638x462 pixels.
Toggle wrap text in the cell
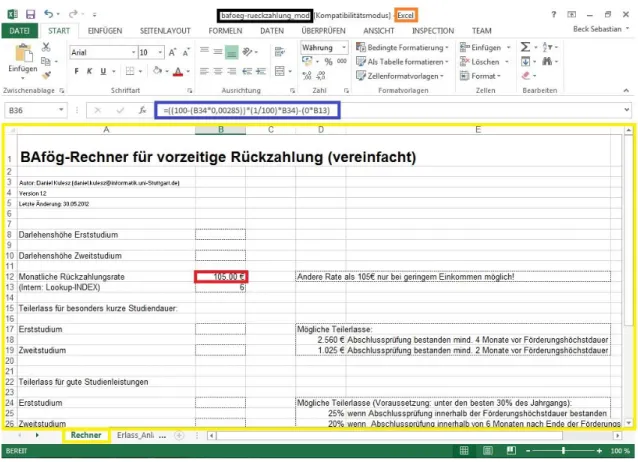pos(280,52)
